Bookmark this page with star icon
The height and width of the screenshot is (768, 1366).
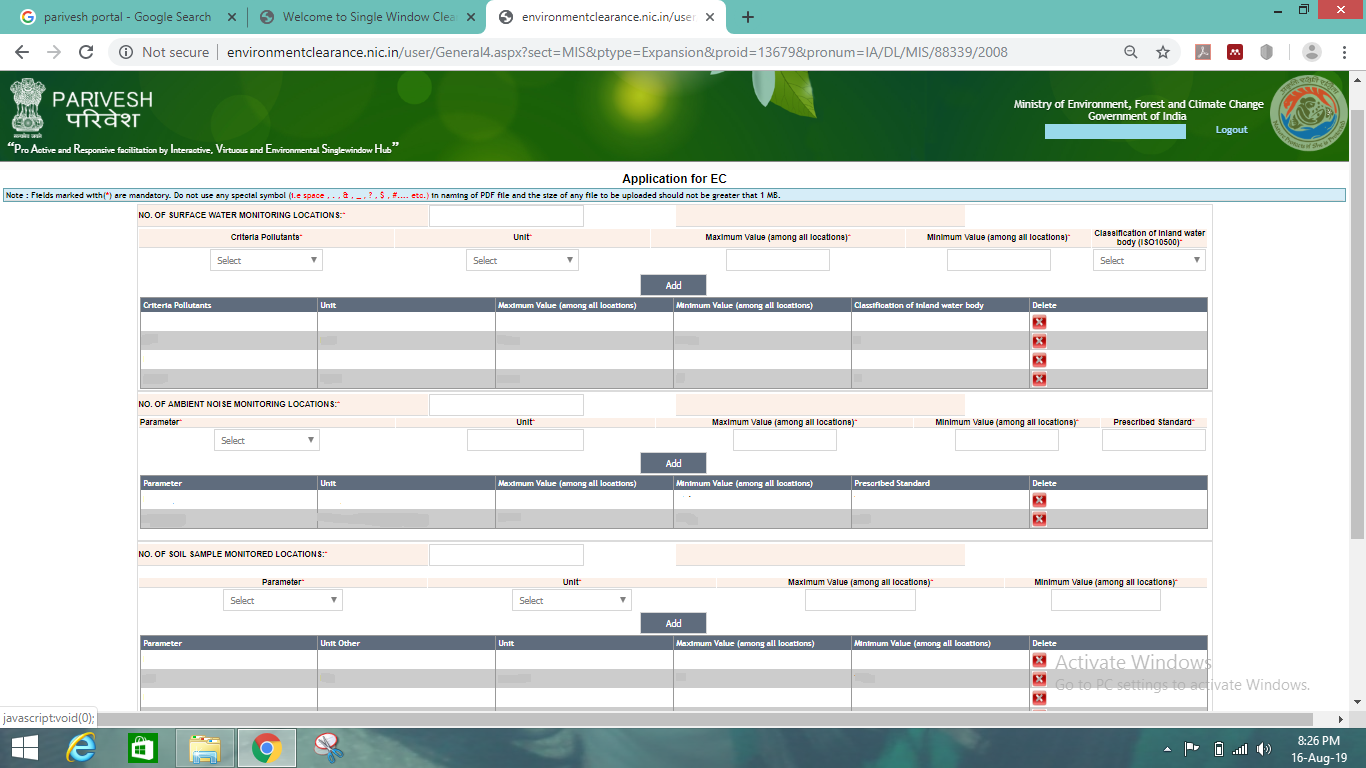pos(1163,52)
